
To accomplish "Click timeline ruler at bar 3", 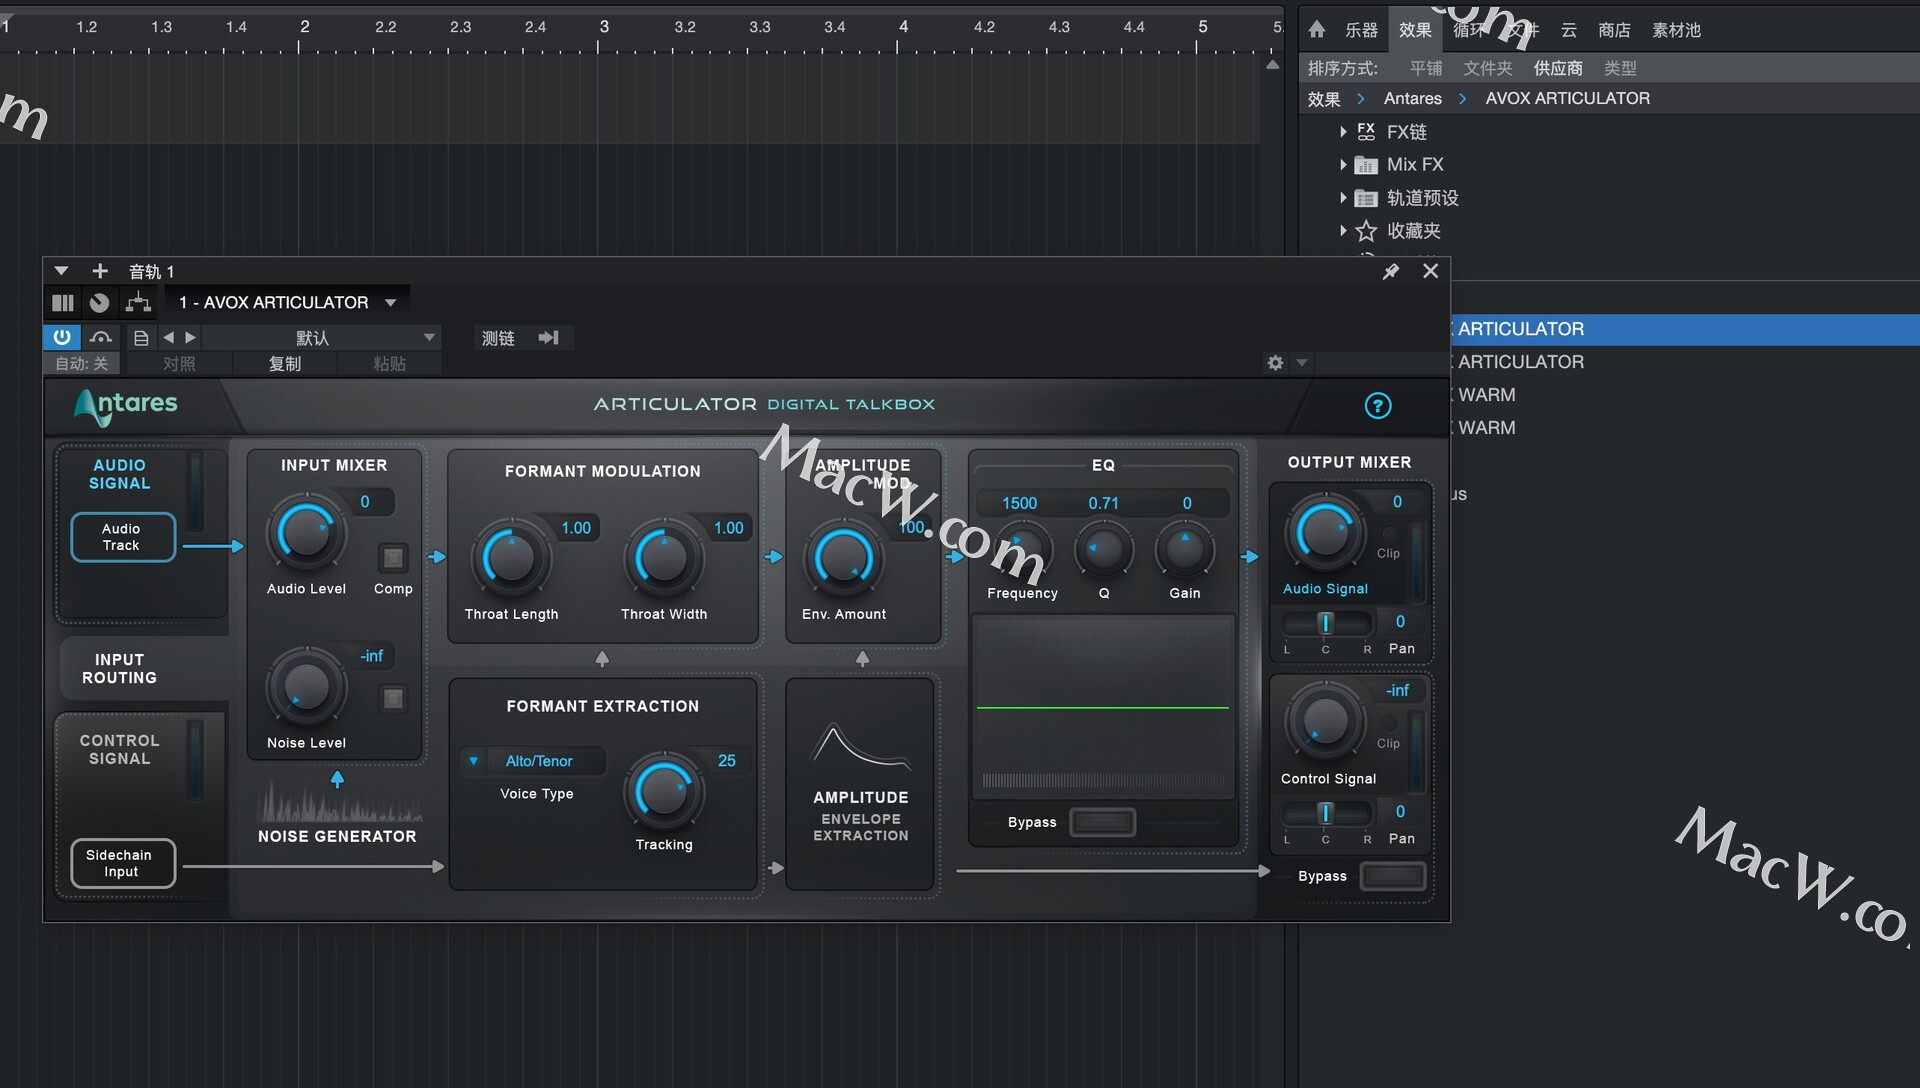I will pos(604,27).
